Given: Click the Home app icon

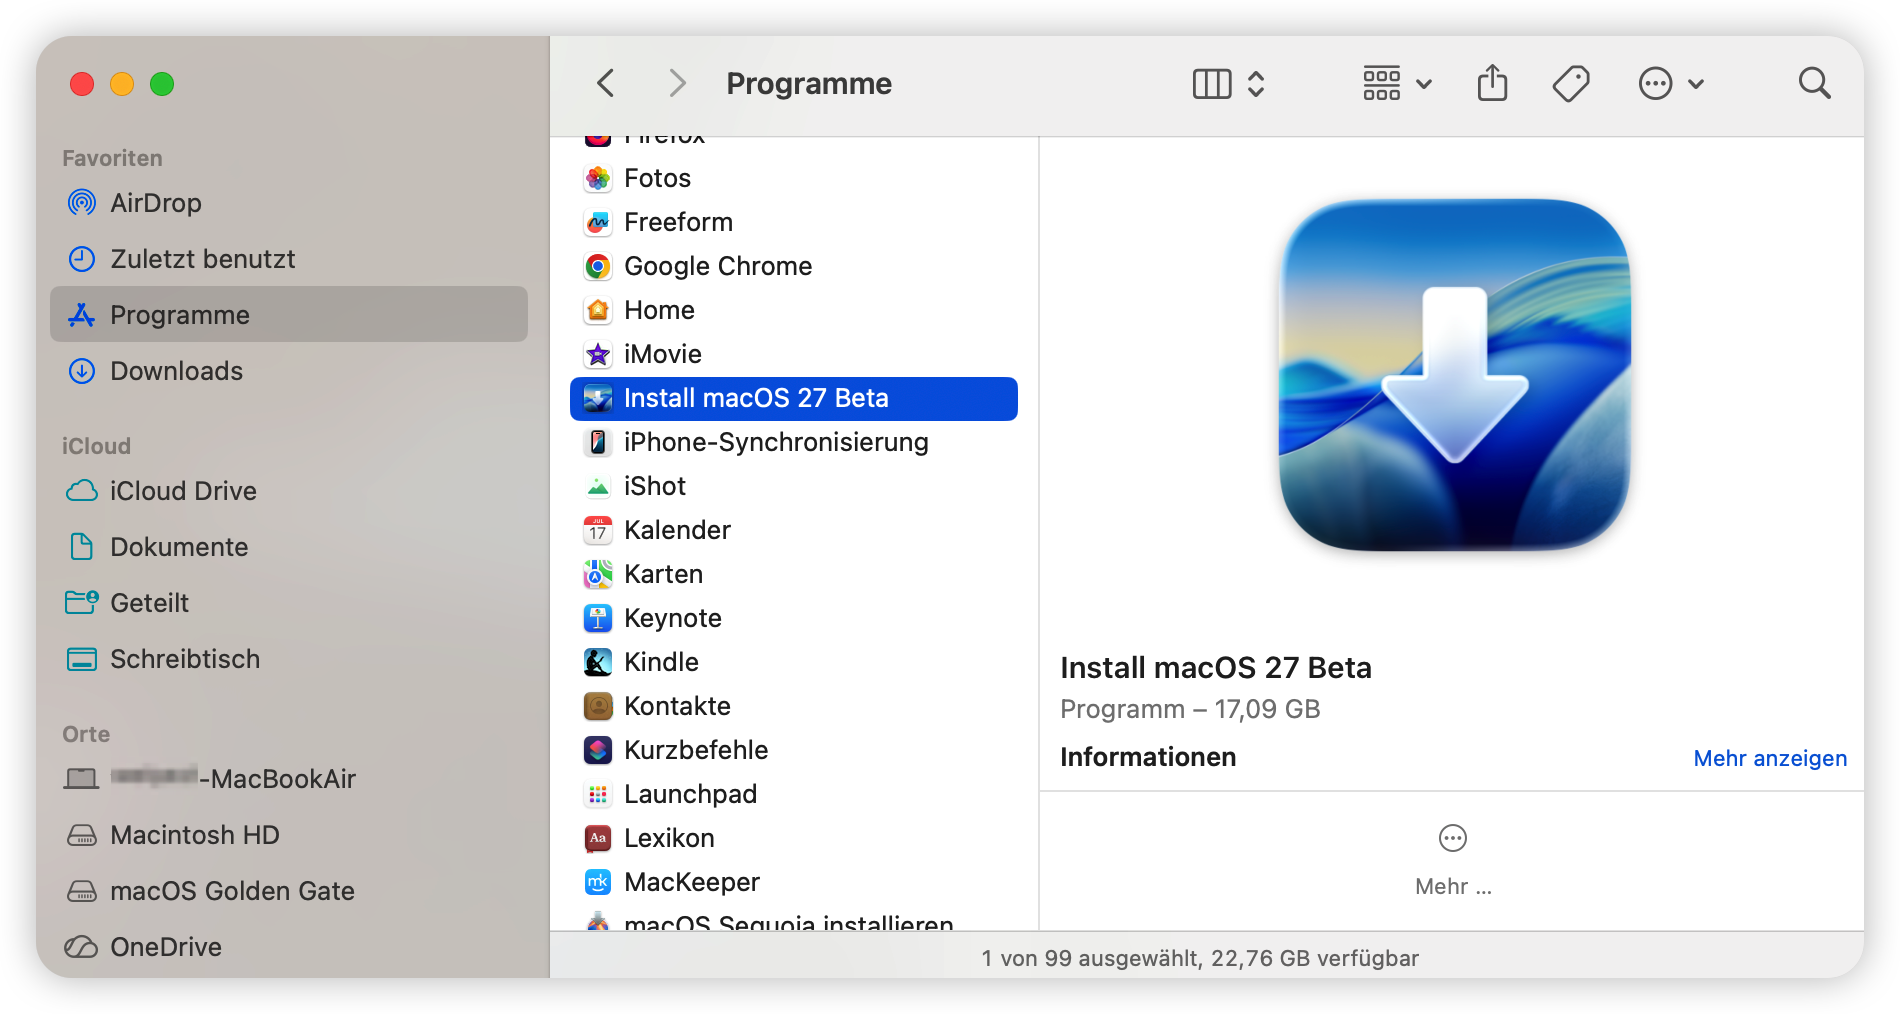Looking at the screenshot, I should click(x=598, y=310).
